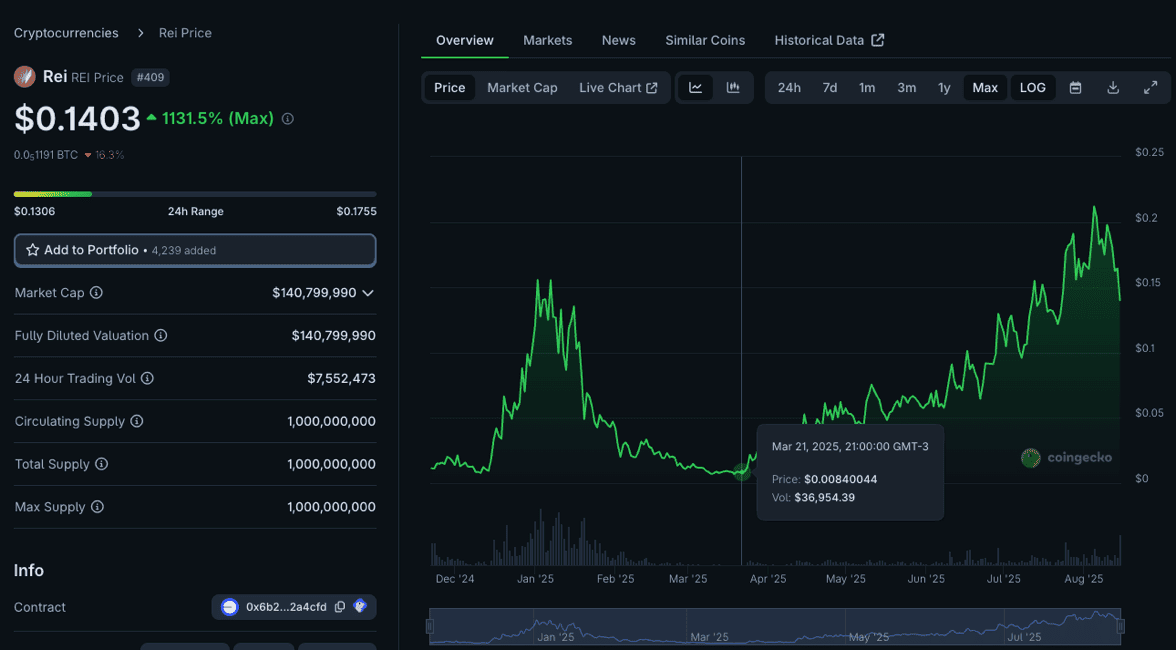The height and width of the screenshot is (650, 1176).
Task: Select the 1y time range
Action: pos(944,88)
